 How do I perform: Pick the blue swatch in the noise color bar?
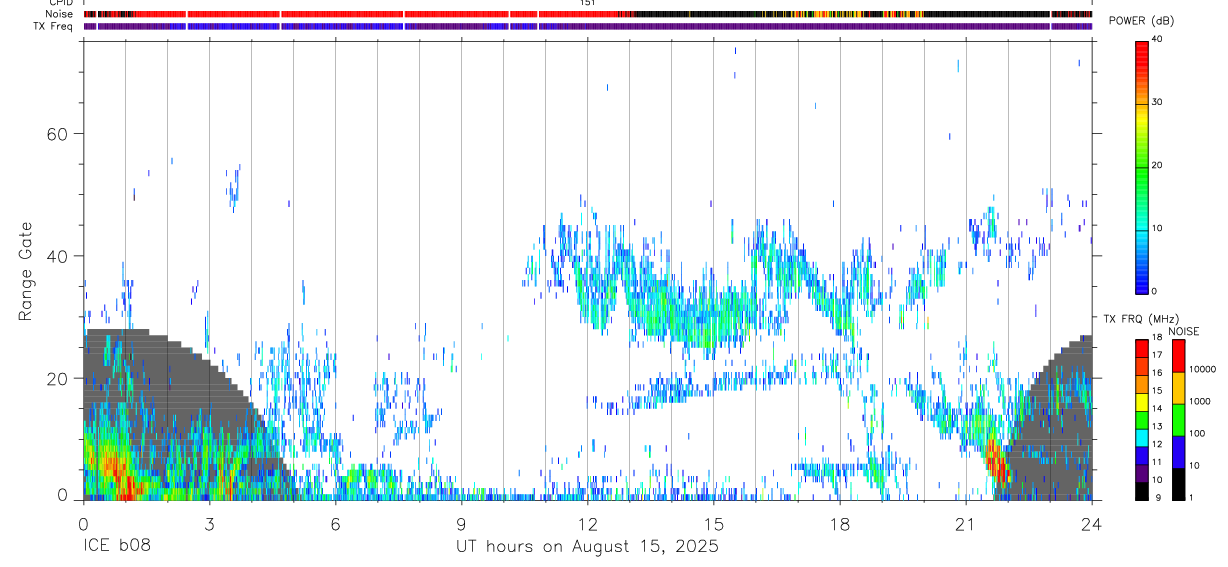click(x=1178, y=451)
